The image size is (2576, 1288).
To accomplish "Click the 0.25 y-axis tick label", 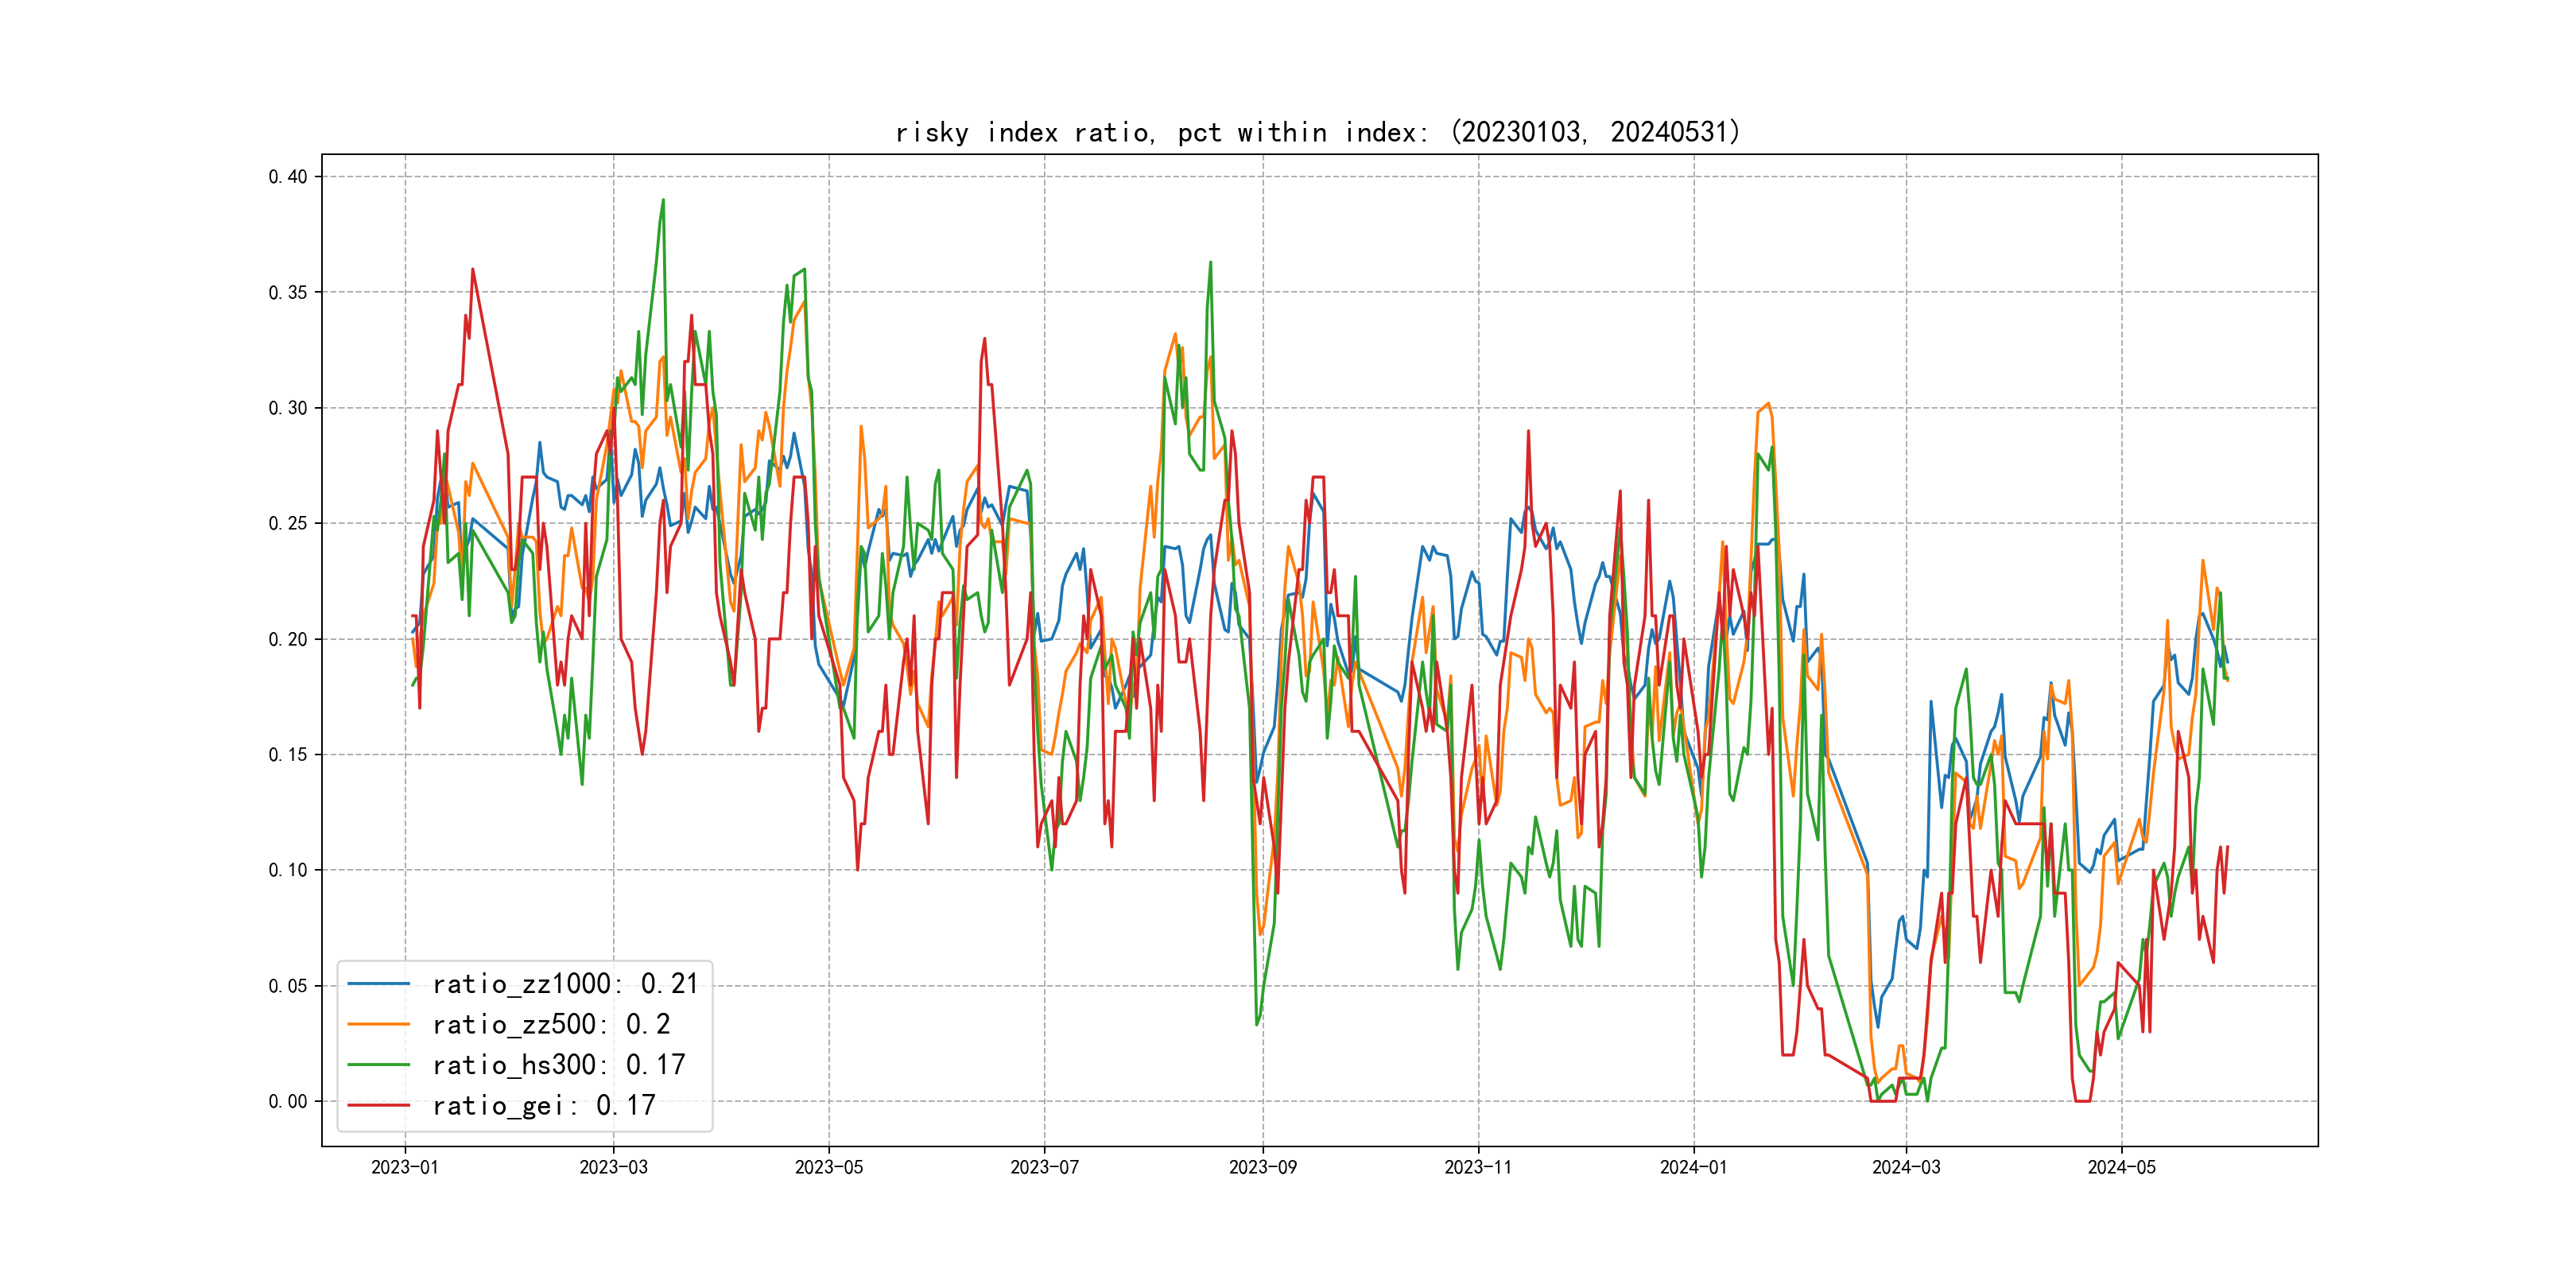I will (288, 524).
